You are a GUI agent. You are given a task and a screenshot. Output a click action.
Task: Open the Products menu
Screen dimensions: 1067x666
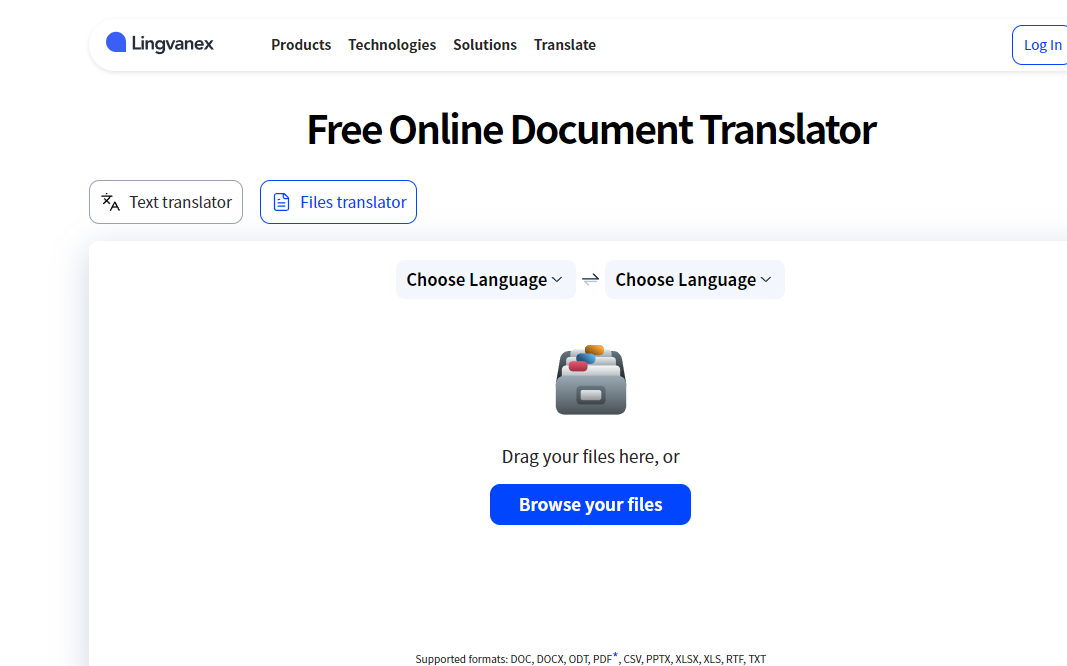click(301, 45)
